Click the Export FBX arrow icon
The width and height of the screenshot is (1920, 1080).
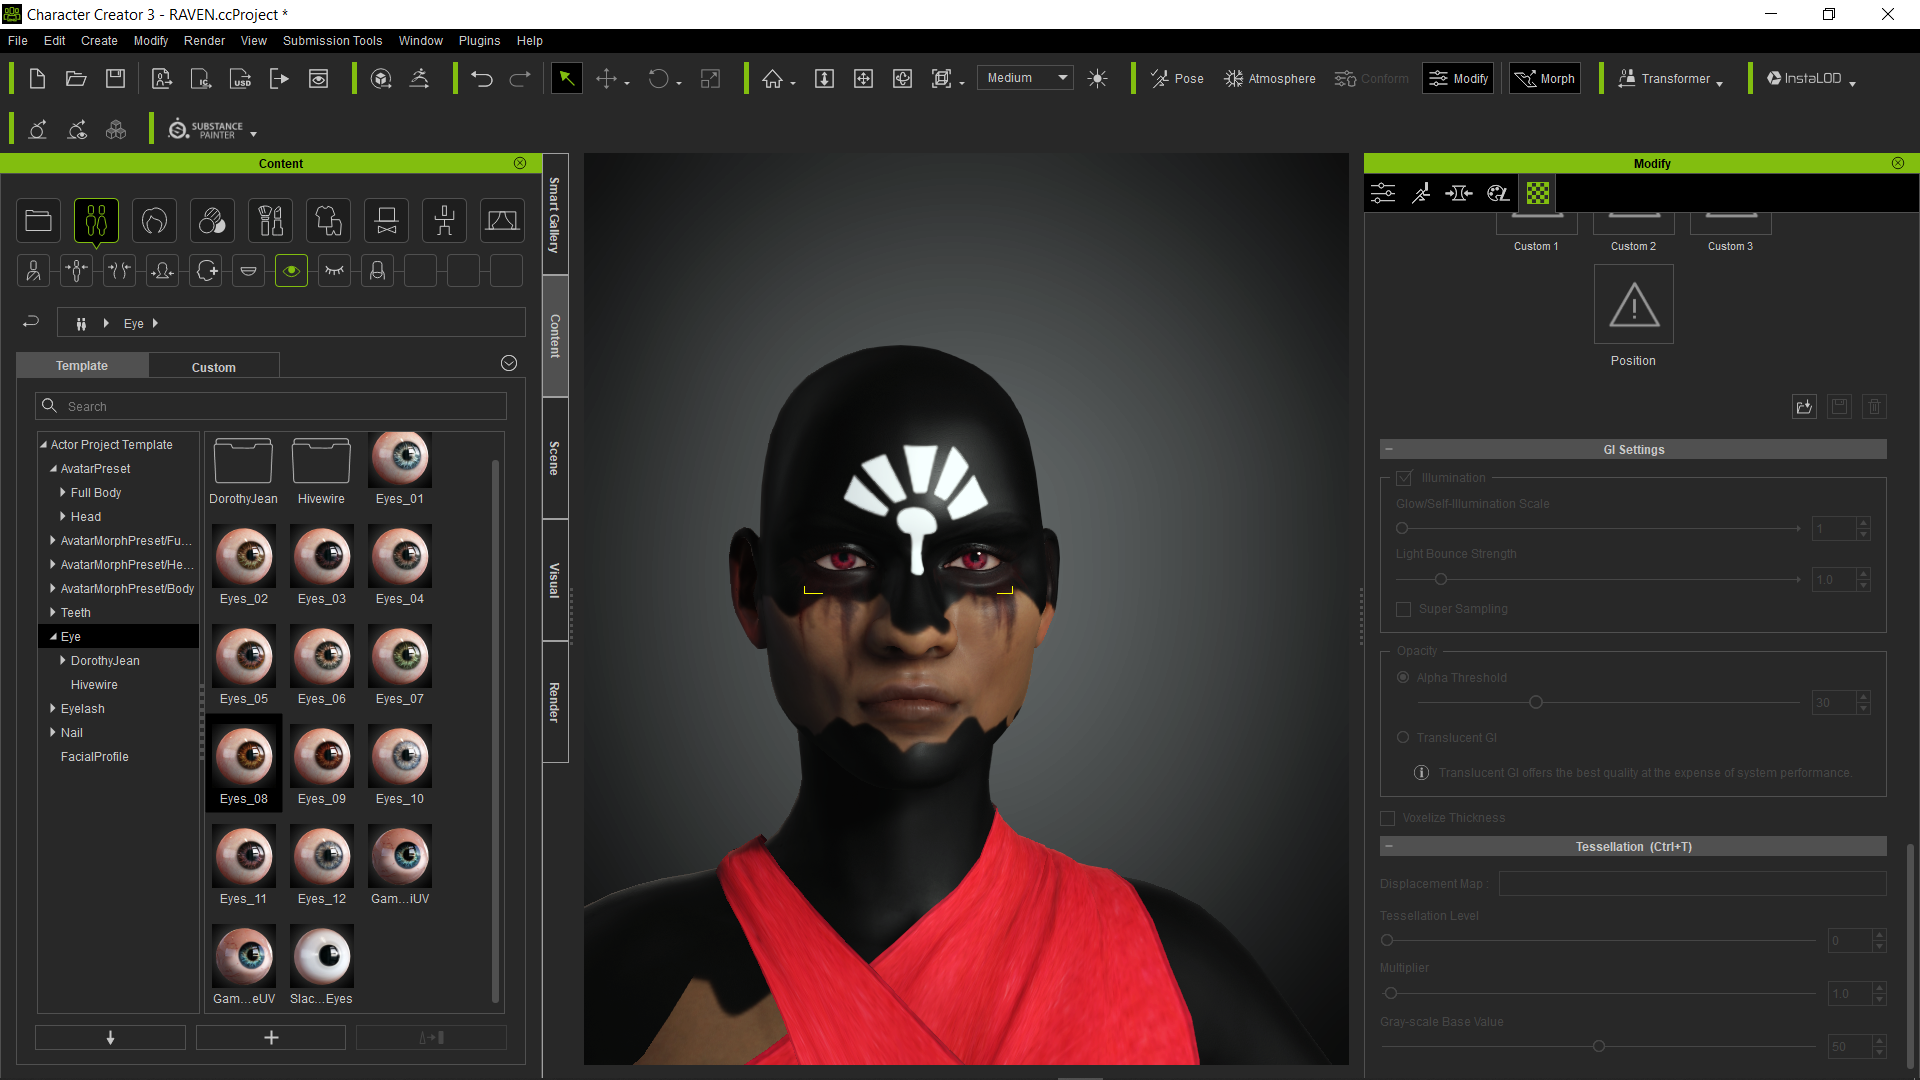[279, 79]
